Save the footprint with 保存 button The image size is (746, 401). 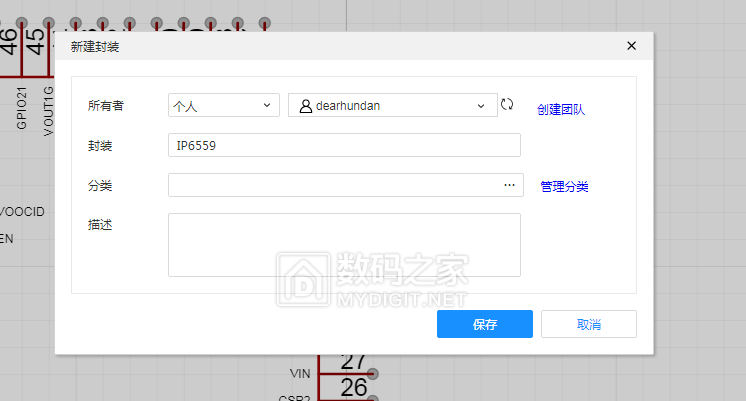[x=485, y=324]
